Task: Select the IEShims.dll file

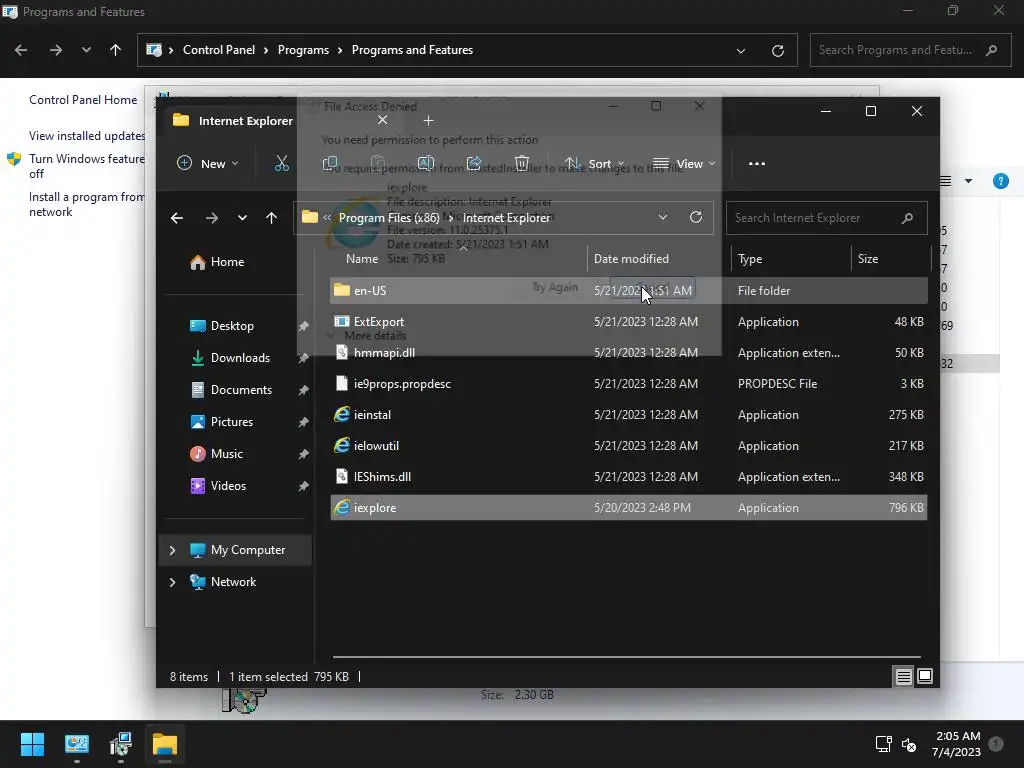Action: click(x=629, y=477)
